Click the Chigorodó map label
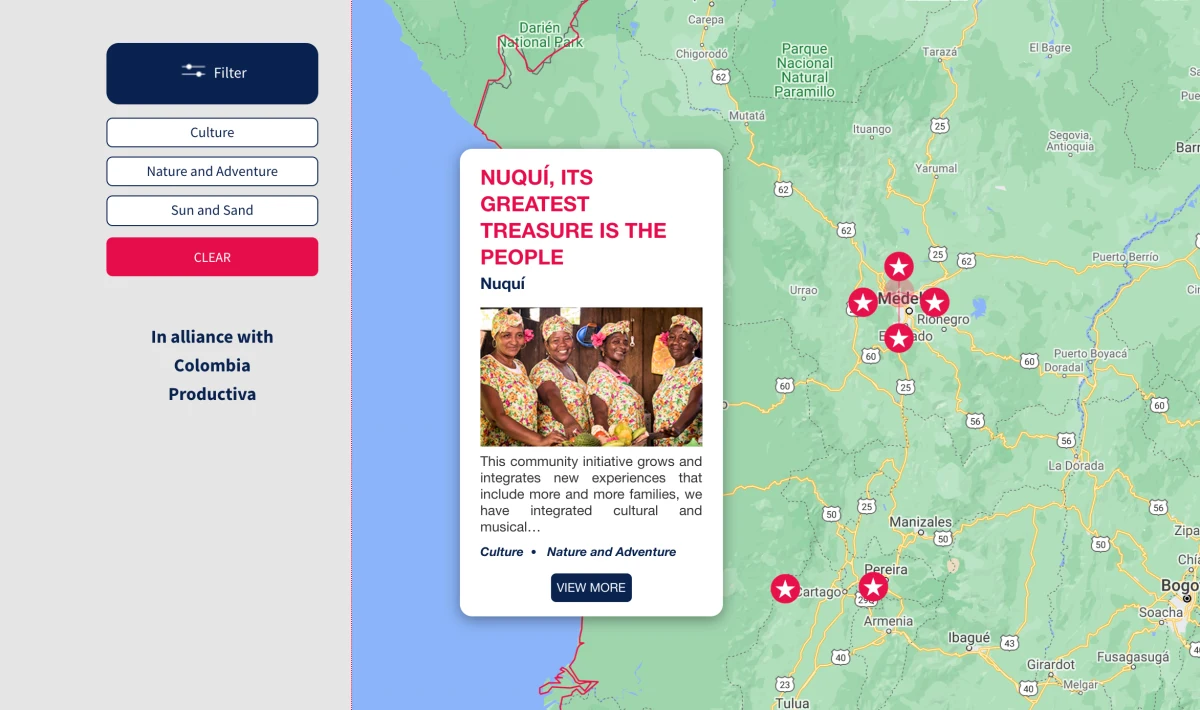This screenshot has width=1200, height=710. click(x=701, y=54)
